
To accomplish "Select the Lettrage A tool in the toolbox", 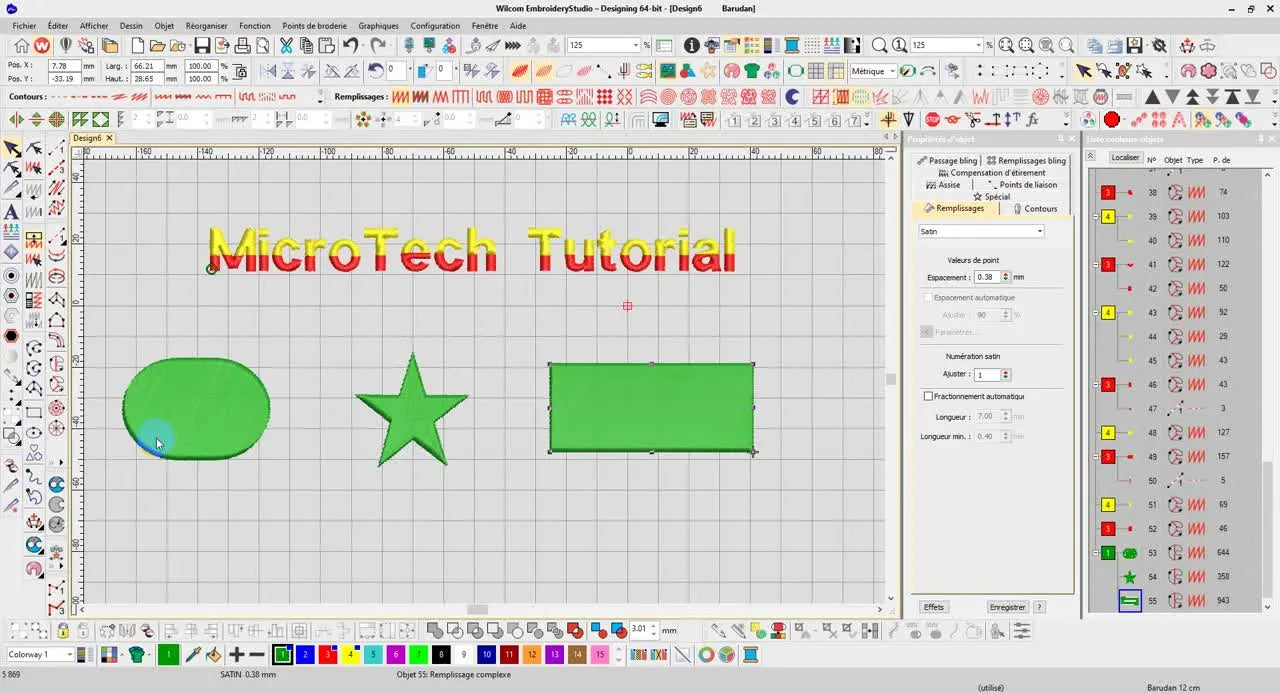I will 13,211.
